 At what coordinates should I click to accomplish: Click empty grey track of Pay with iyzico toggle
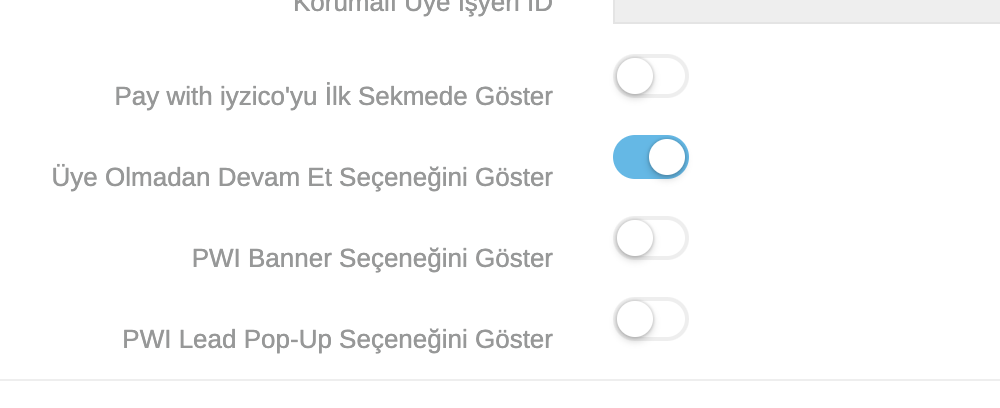pos(672,76)
